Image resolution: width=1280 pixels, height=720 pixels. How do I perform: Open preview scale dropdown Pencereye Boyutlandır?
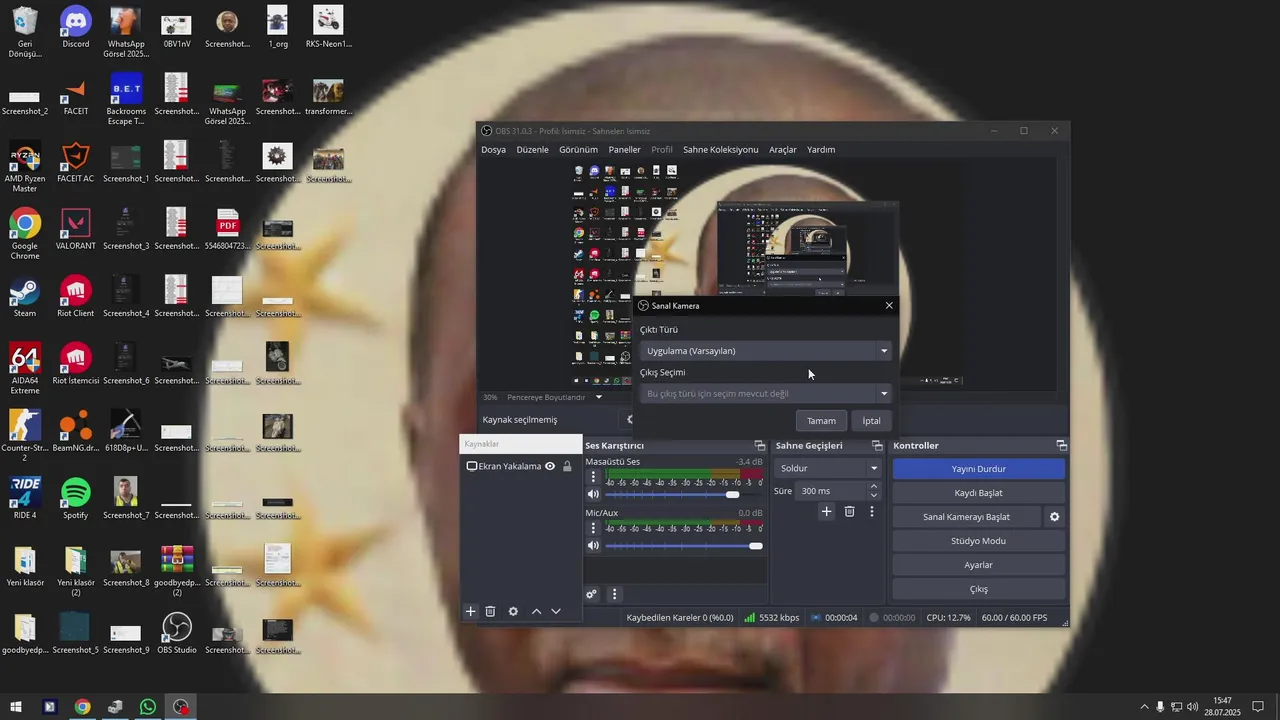pyautogui.click(x=555, y=397)
